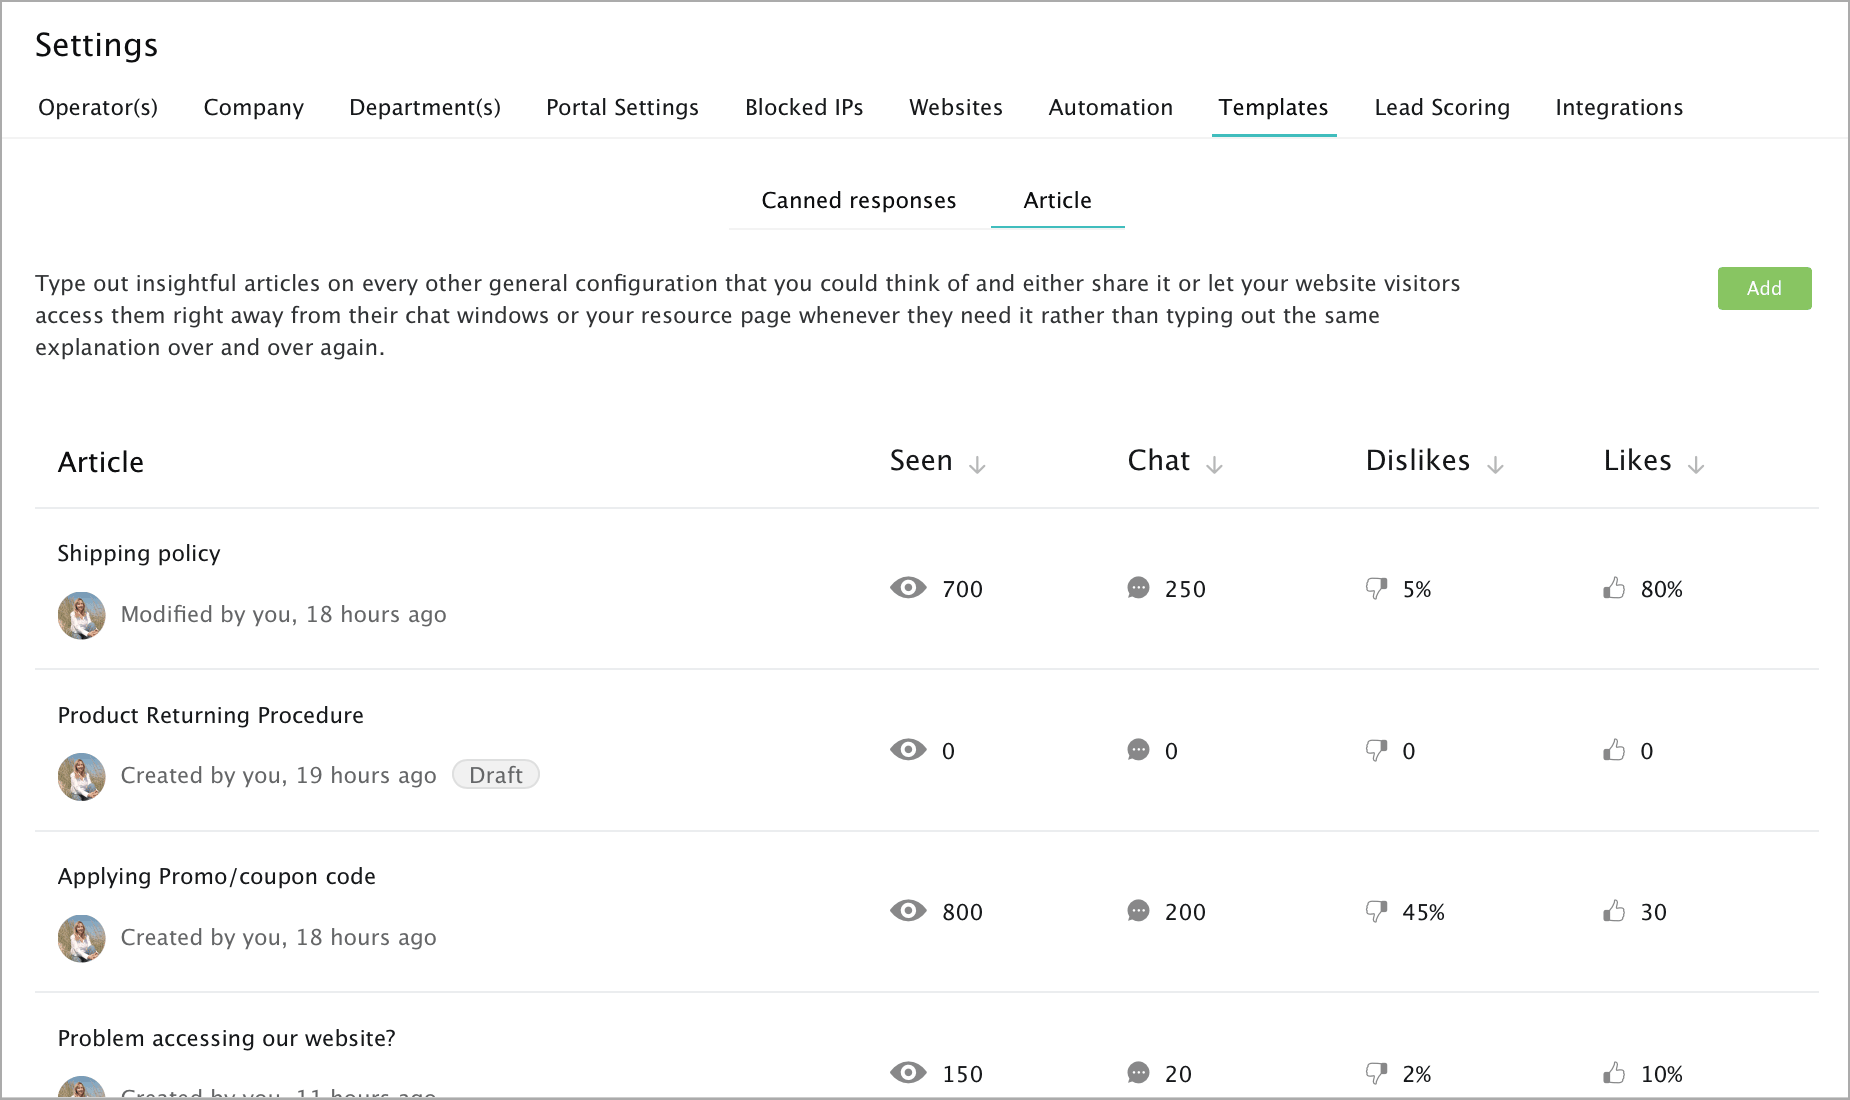1850x1100 pixels.
Task: Sort articles by Seen column arrow
Action: tap(978, 465)
